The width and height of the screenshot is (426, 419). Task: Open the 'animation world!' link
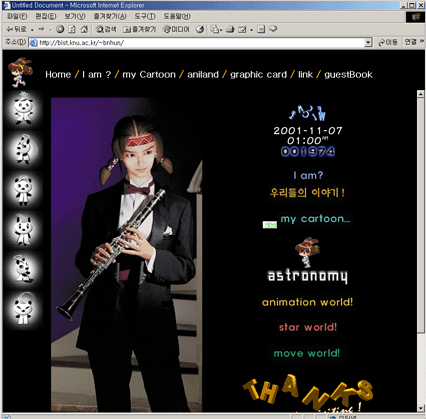click(x=307, y=302)
